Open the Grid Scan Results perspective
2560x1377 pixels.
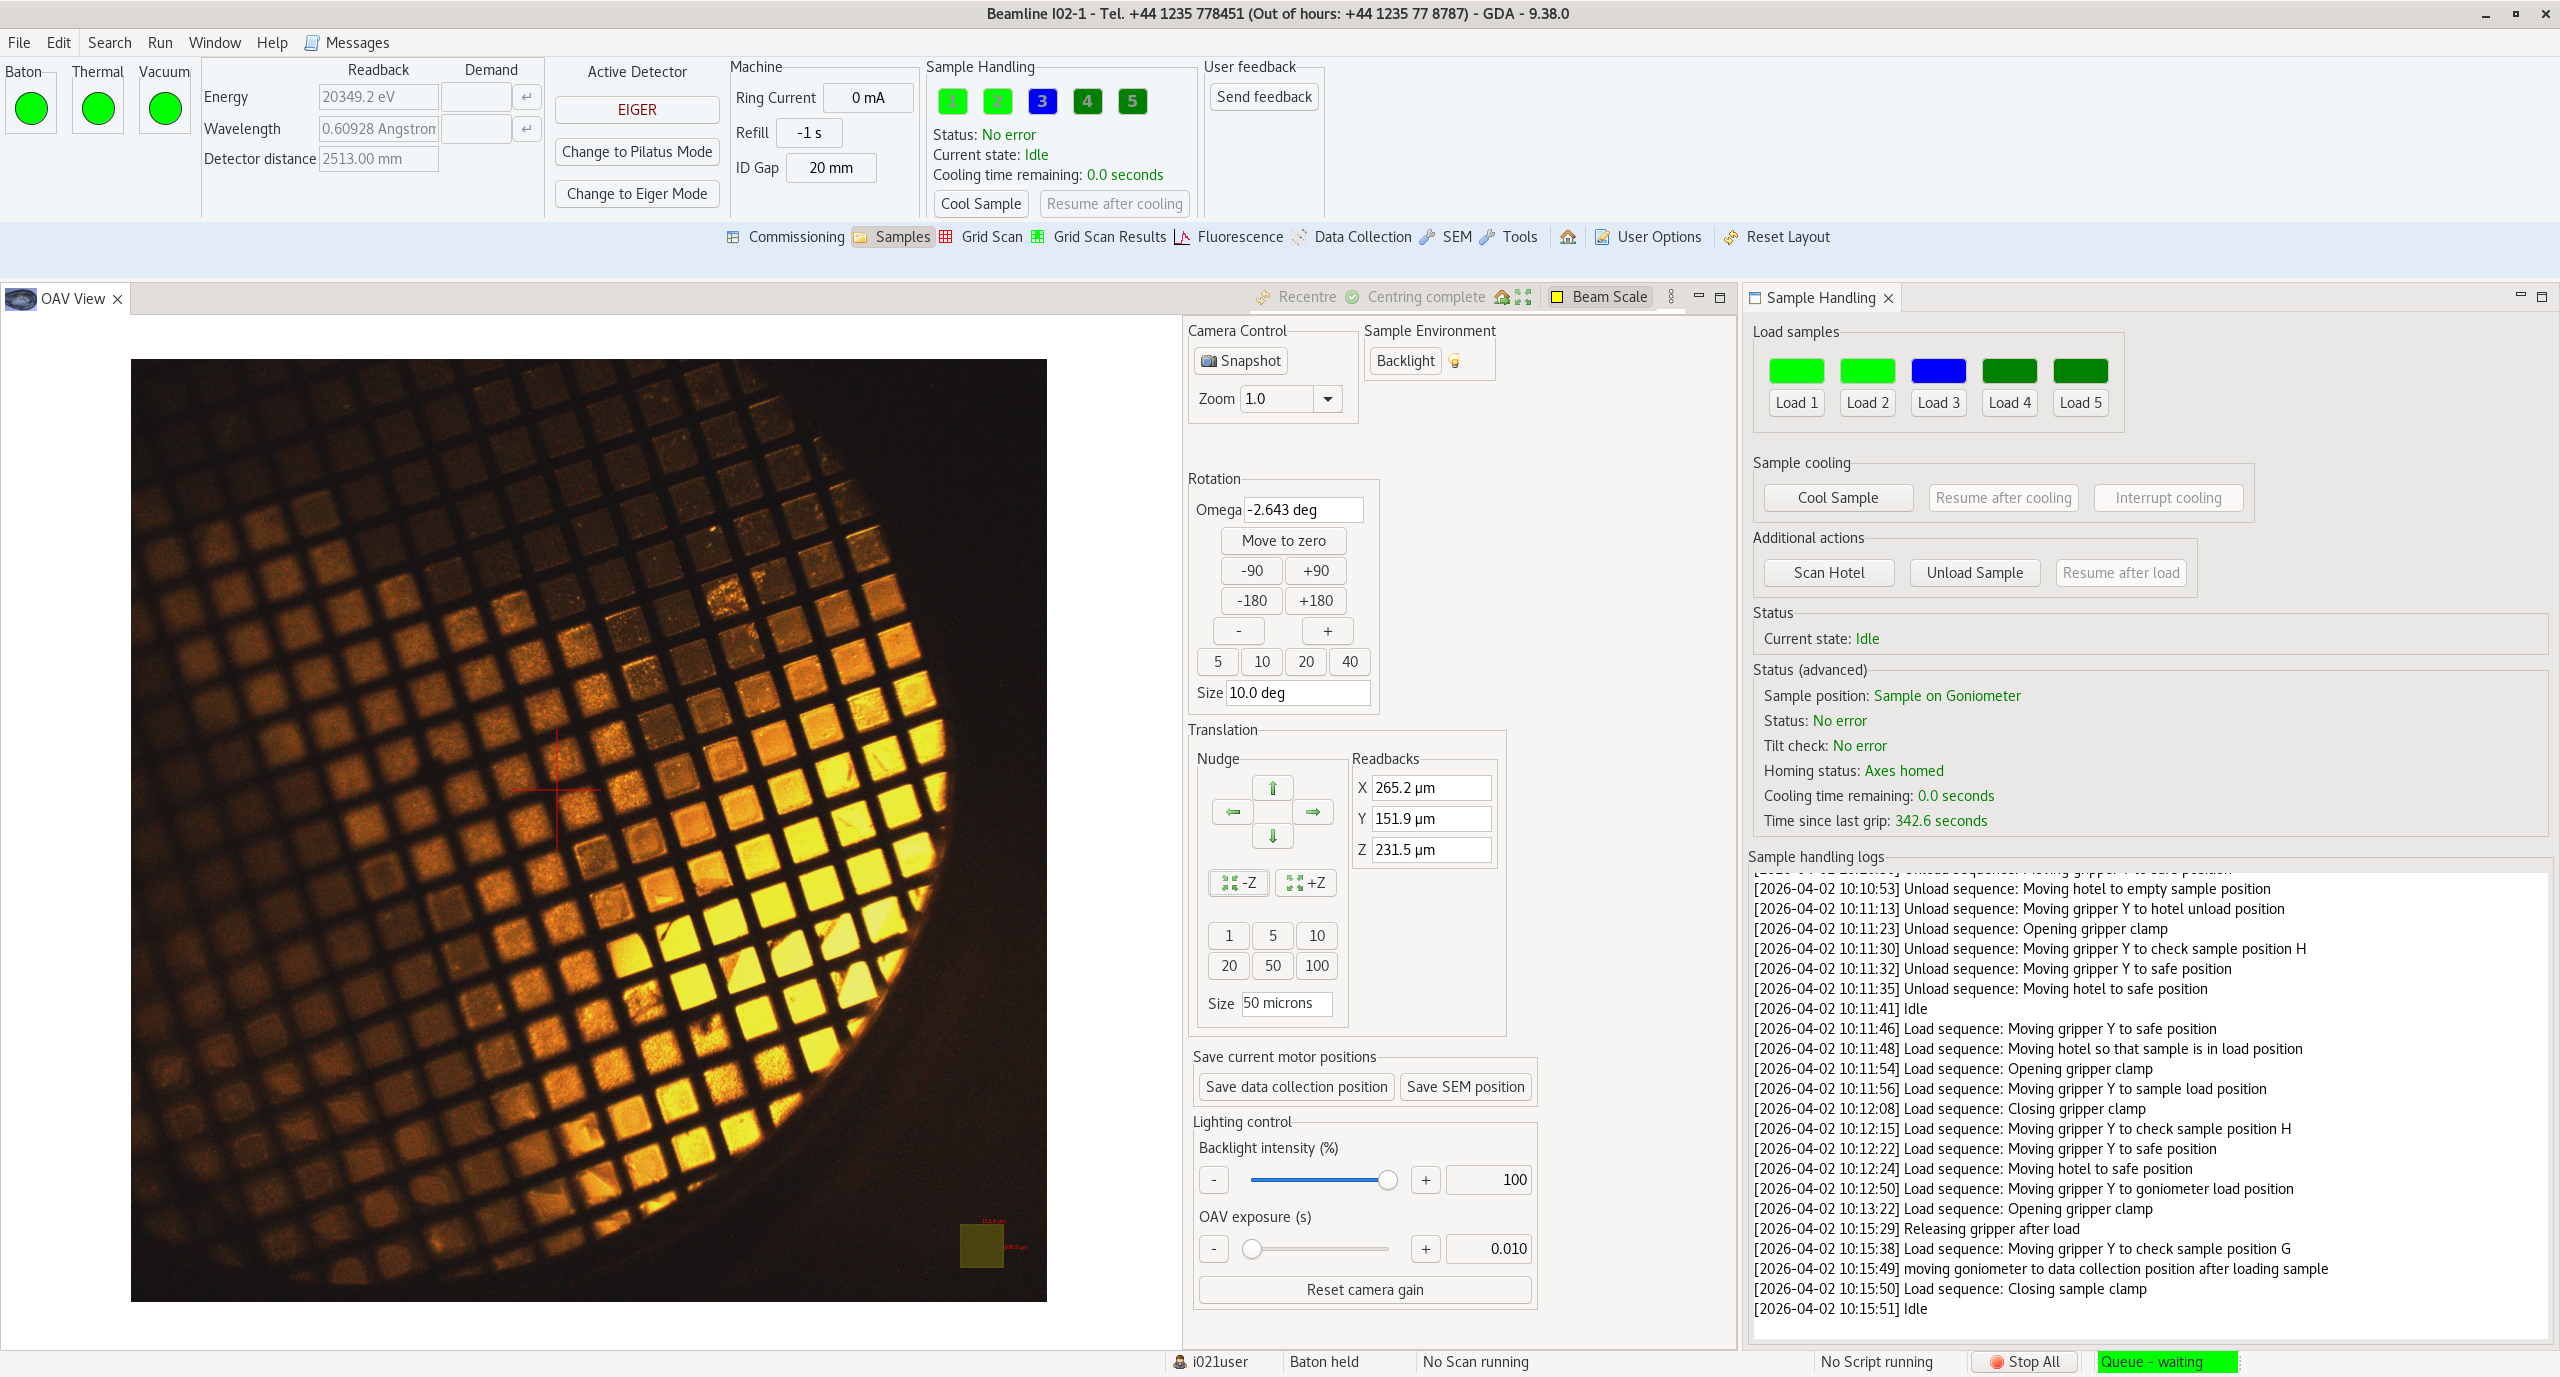[x=1098, y=237]
